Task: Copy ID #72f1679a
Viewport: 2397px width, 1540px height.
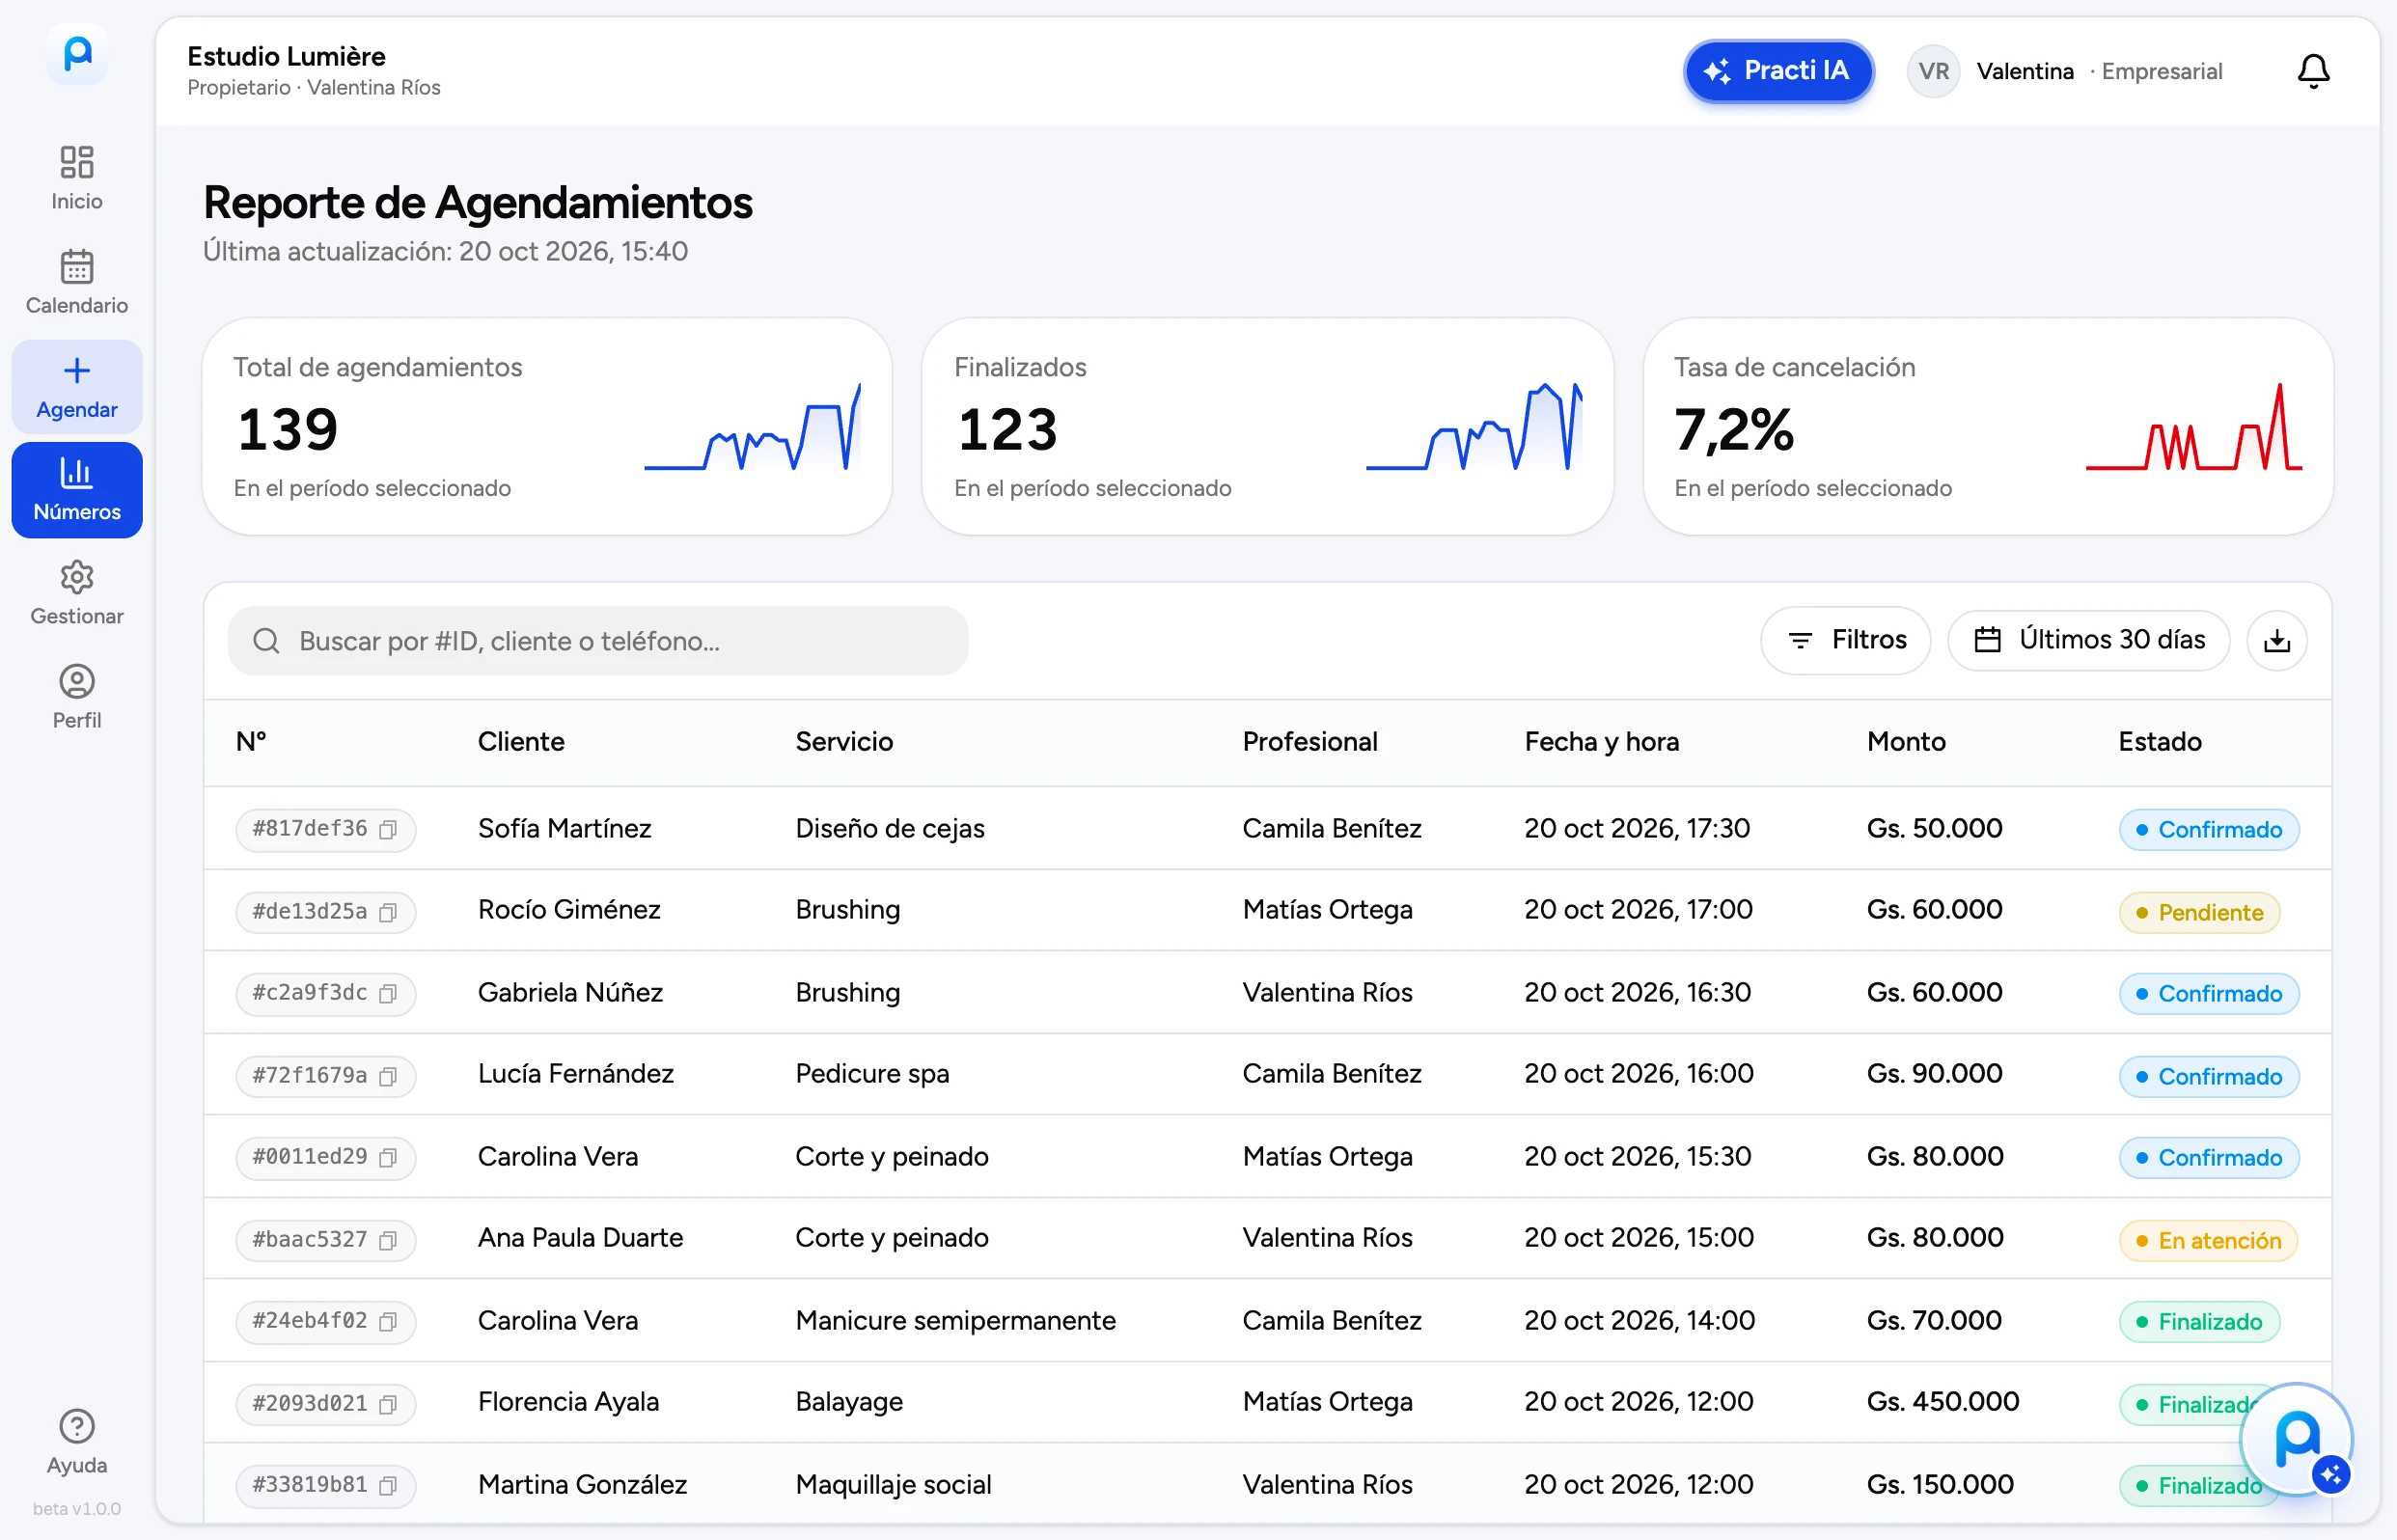Action: coord(388,1076)
